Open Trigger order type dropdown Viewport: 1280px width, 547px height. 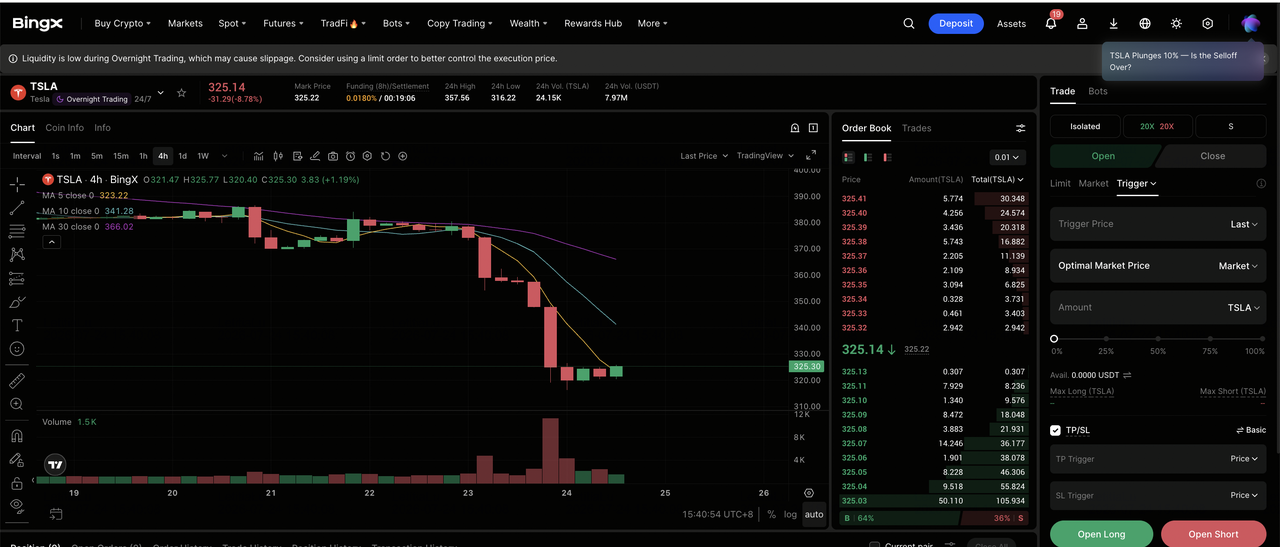pyautogui.click(x=1136, y=183)
